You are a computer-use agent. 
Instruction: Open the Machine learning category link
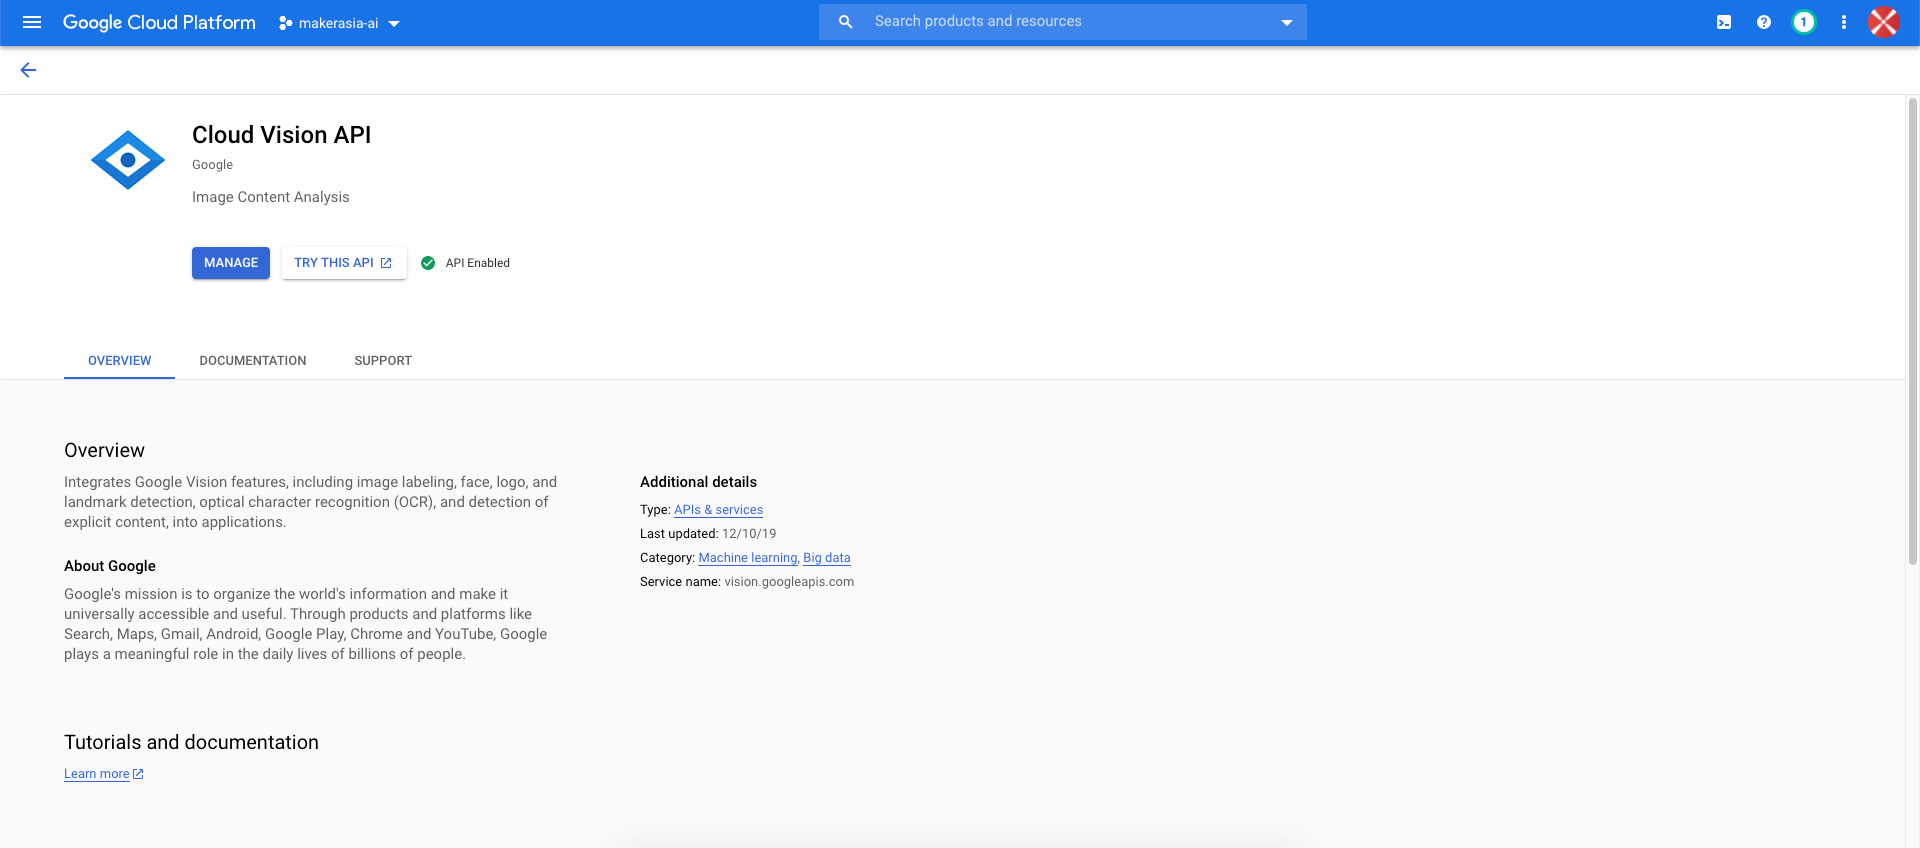pos(747,558)
